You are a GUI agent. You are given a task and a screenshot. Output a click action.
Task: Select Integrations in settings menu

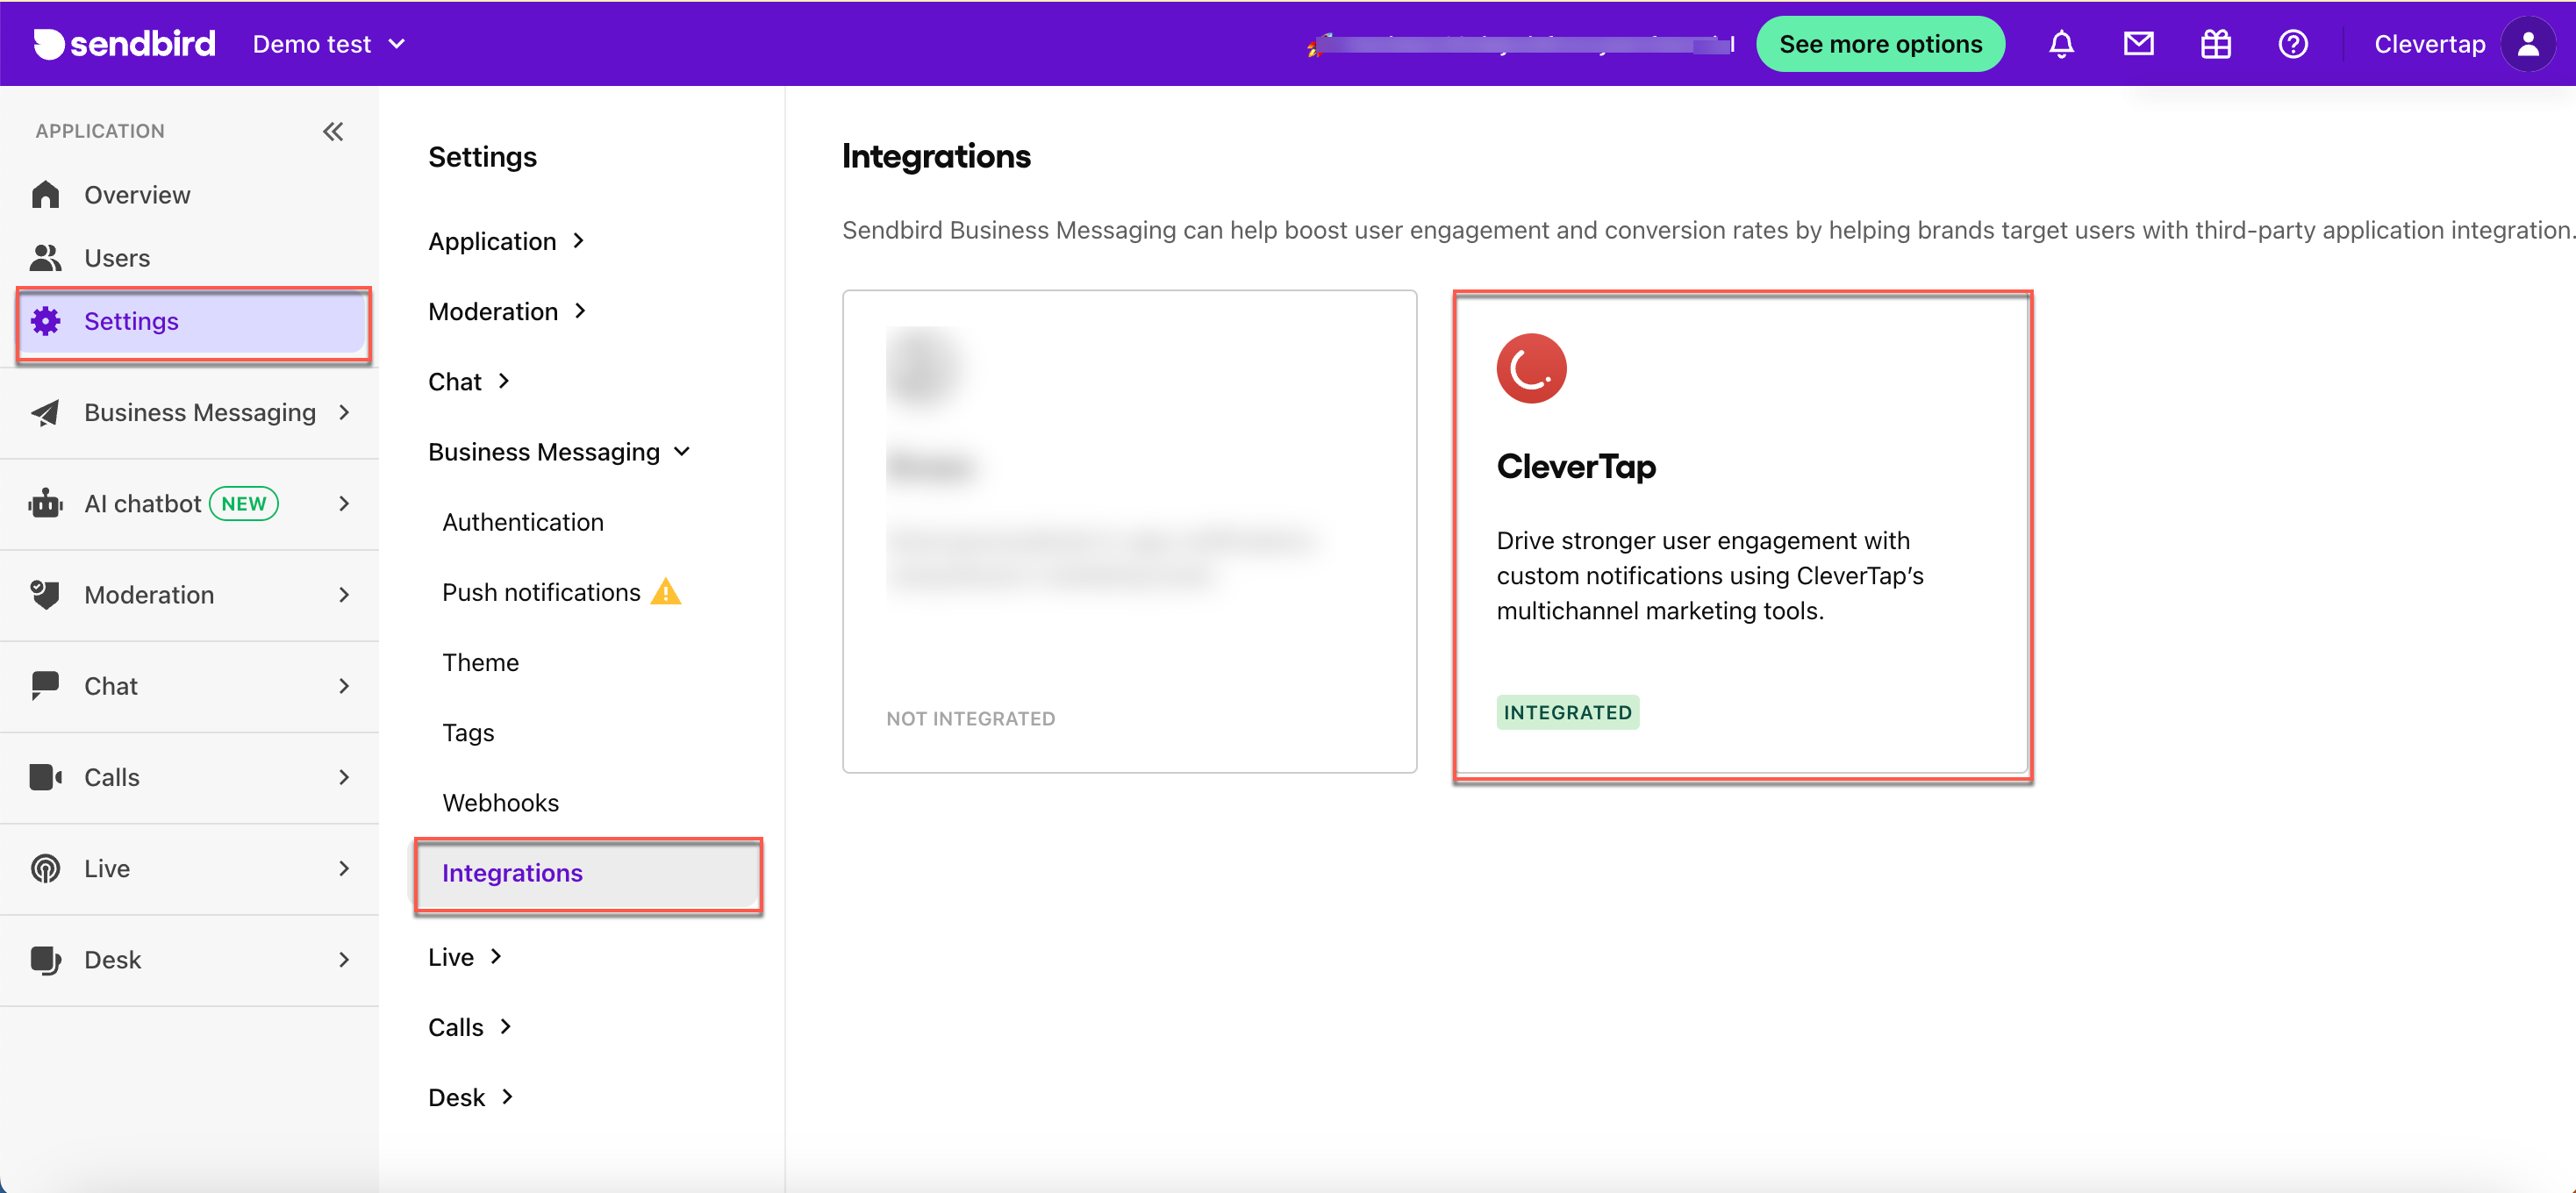coord(588,873)
